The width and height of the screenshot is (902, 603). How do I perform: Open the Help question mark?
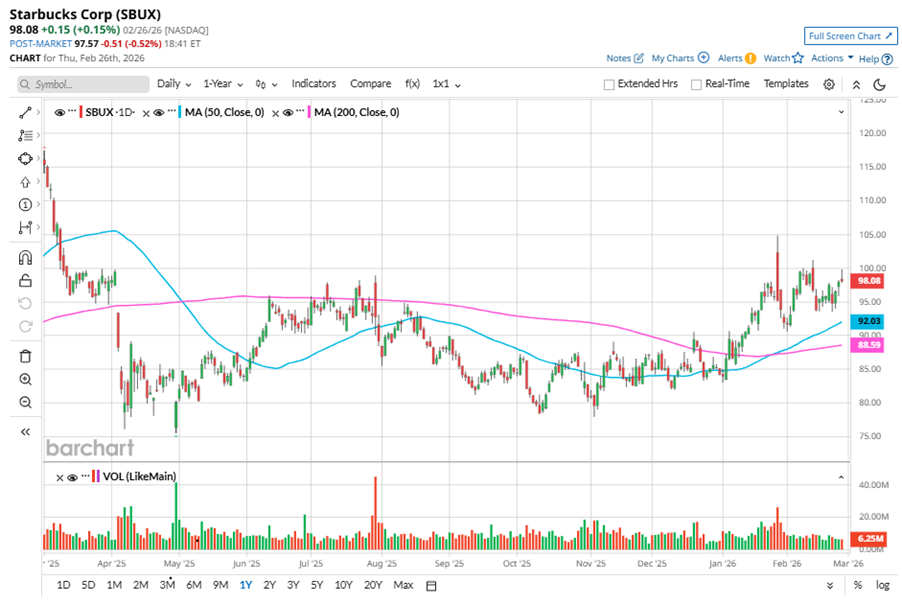tap(887, 59)
